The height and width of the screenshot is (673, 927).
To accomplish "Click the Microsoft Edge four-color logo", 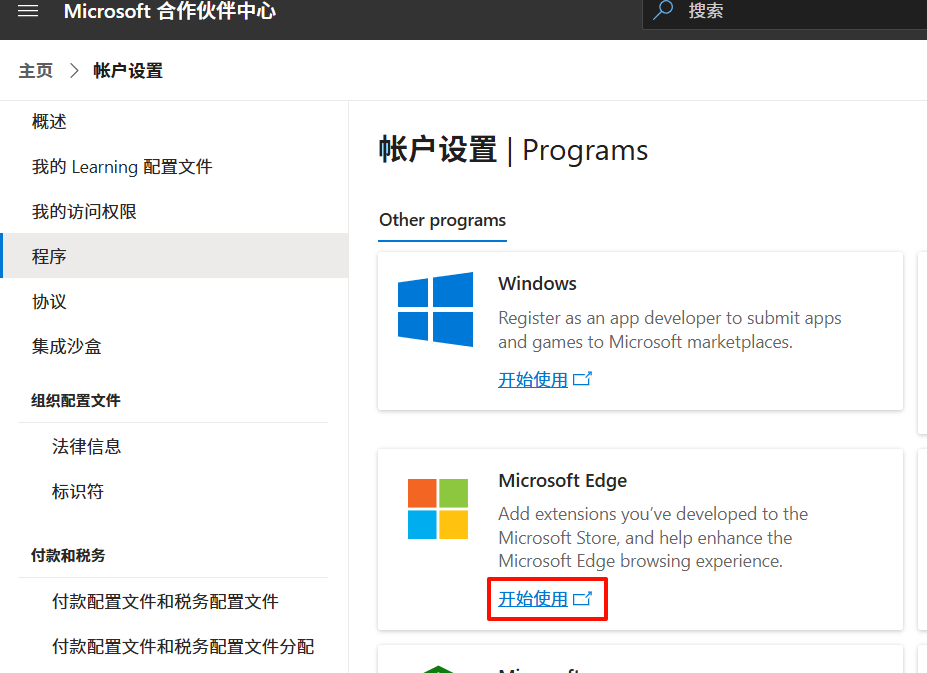I will [x=437, y=509].
